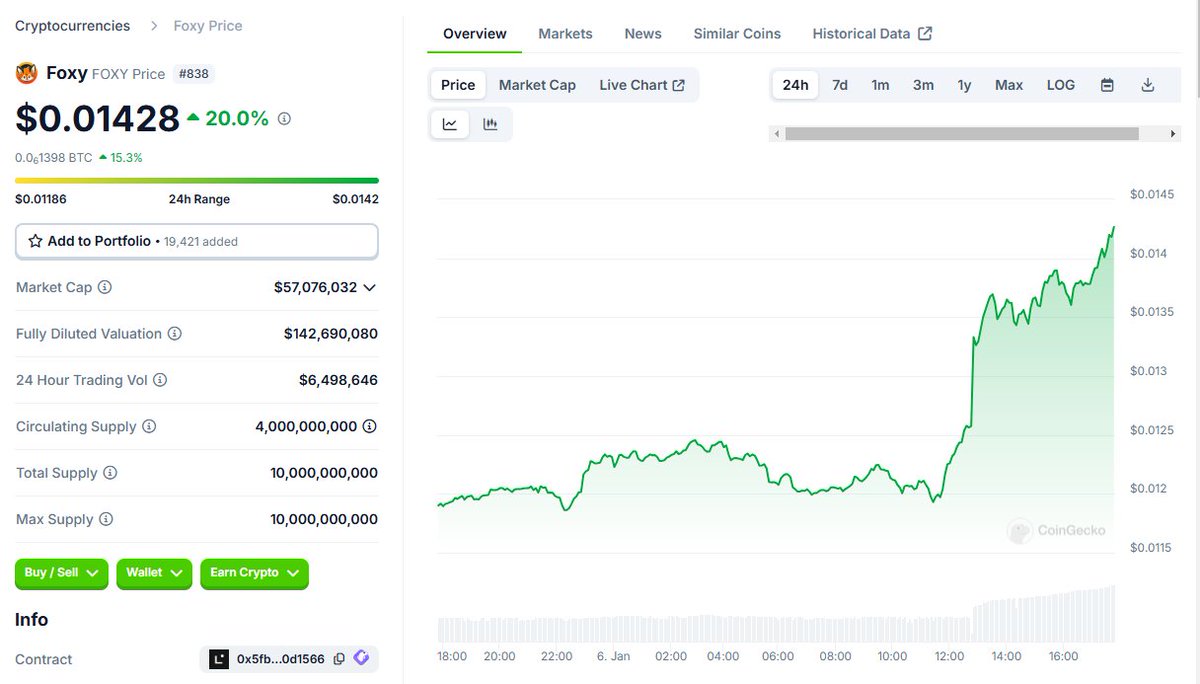Select the 1m time range
The width and height of the screenshot is (1200, 684).
880,85
